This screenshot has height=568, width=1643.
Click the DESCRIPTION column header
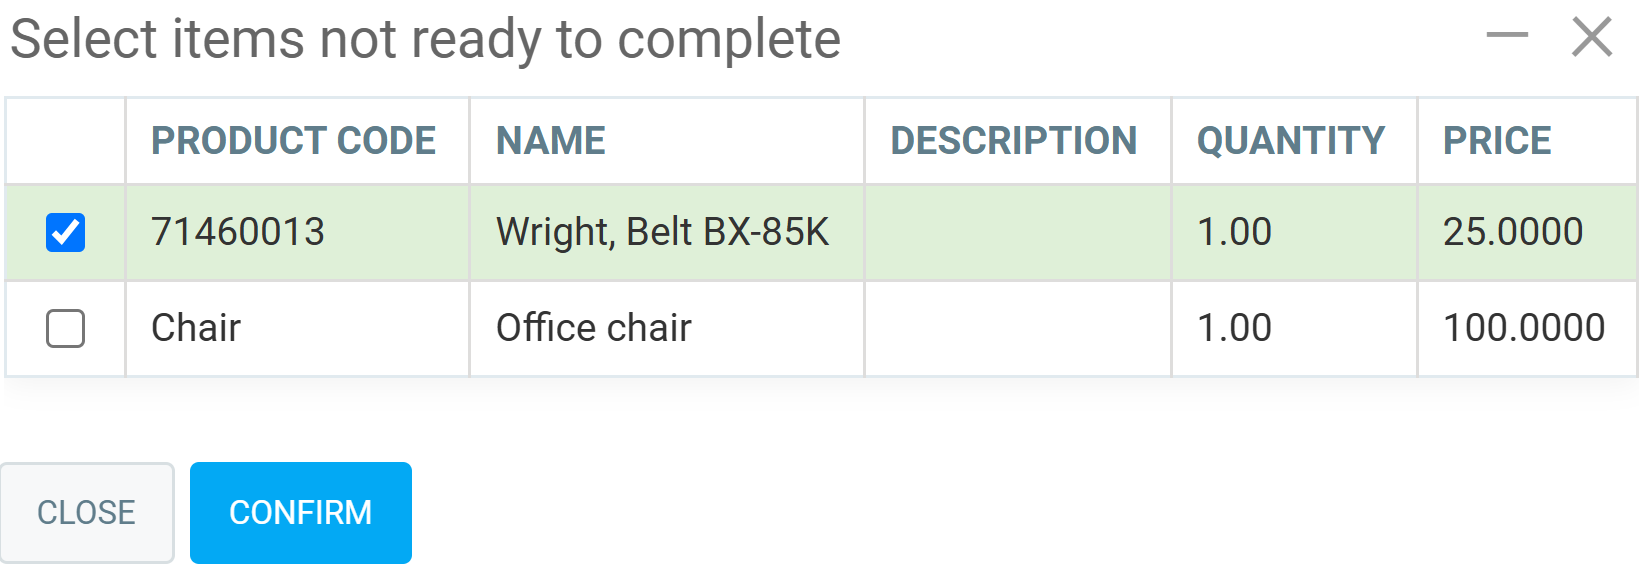click(x=1013, y=141)
